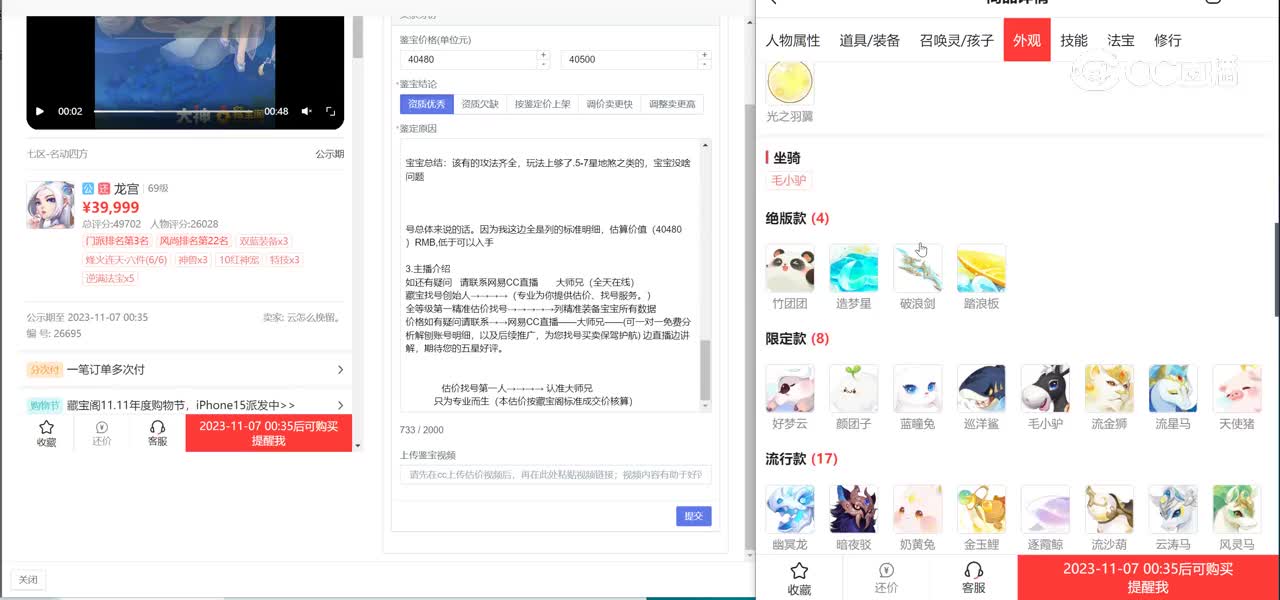Select the 破浪剑 appearance icon
The height and width of the screenshot is (600, 1280).
tap(917, 269)
